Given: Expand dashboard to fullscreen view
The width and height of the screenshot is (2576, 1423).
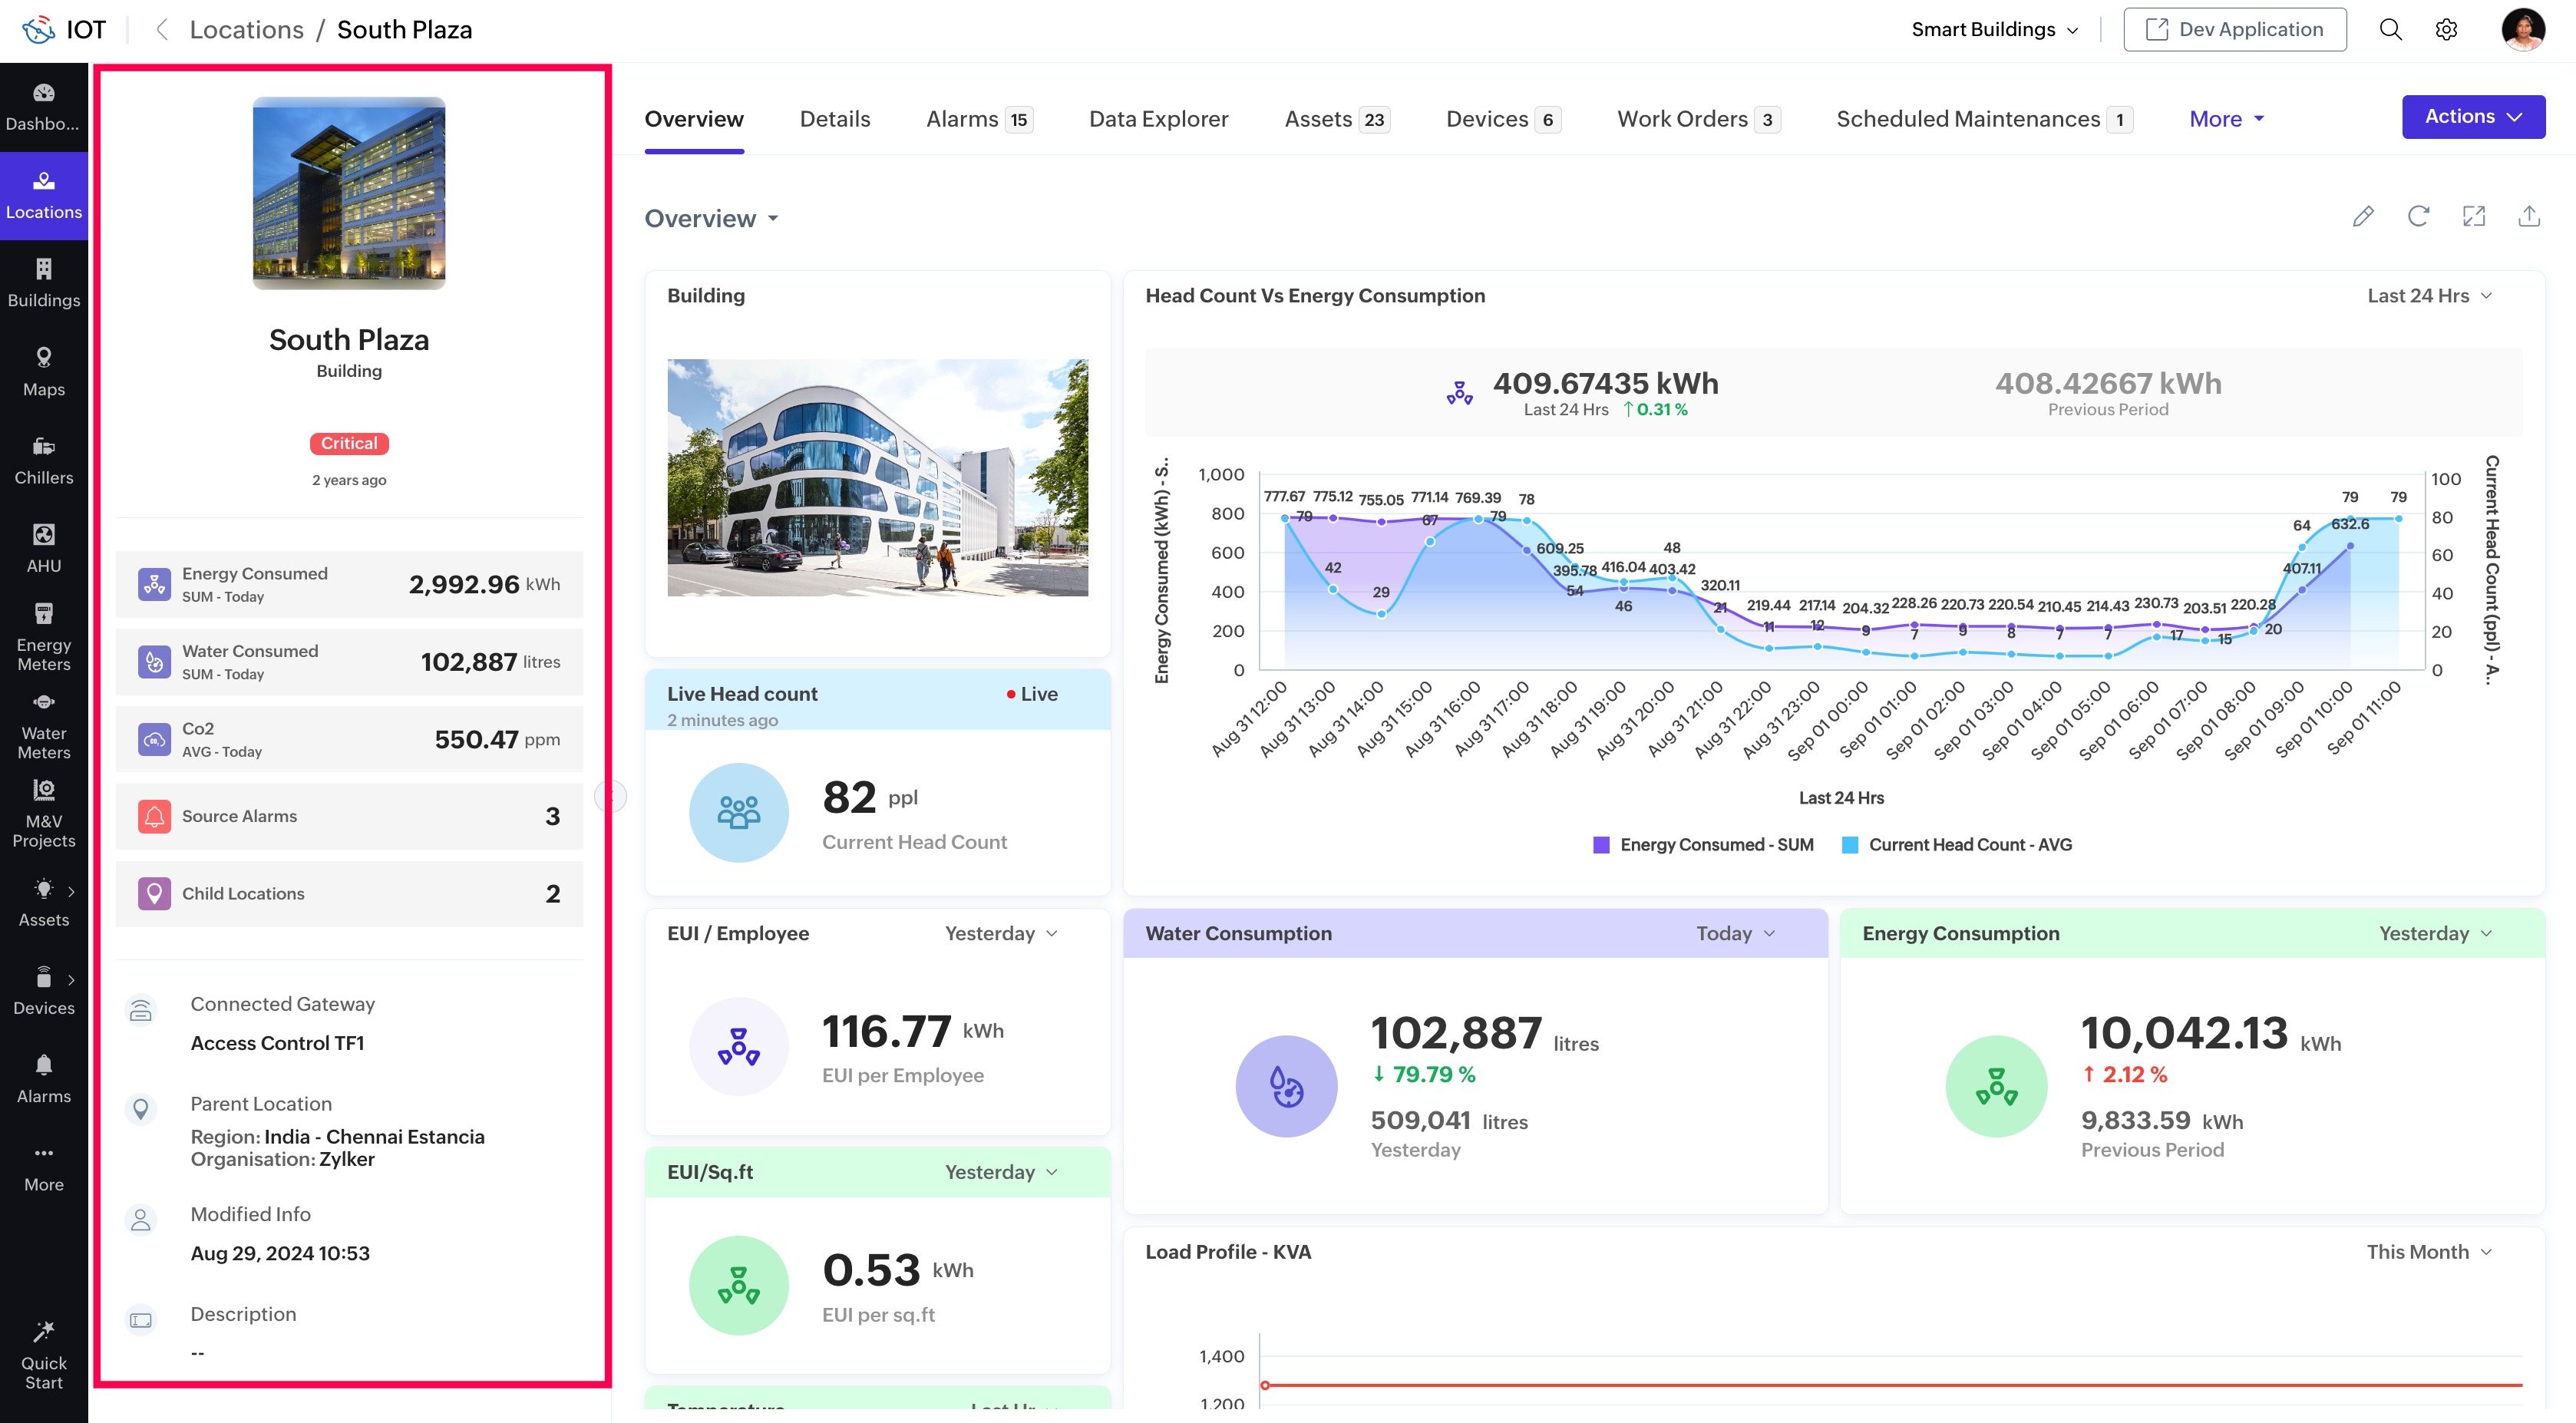Looking at the screenshot, I should coord(2473,217).
